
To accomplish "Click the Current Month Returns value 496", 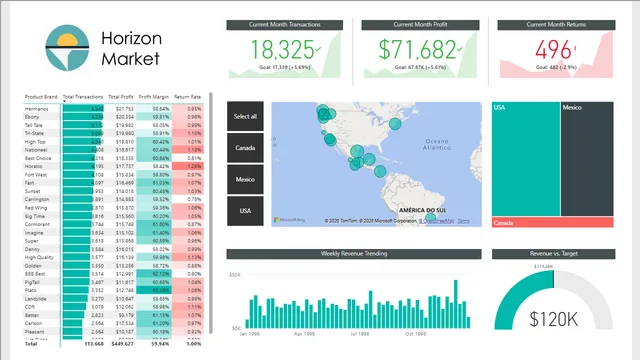I will 553,50.
